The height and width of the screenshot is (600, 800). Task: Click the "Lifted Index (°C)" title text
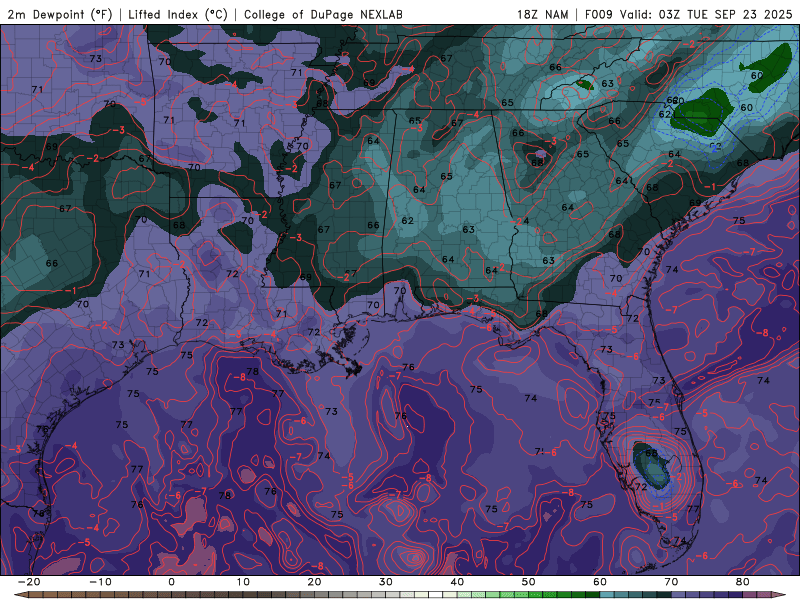coord(178,15)
